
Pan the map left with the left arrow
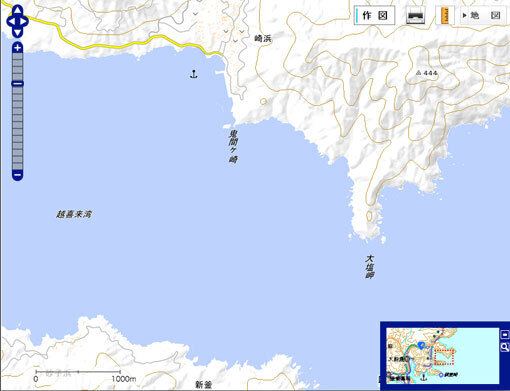[x=10, y=22]
